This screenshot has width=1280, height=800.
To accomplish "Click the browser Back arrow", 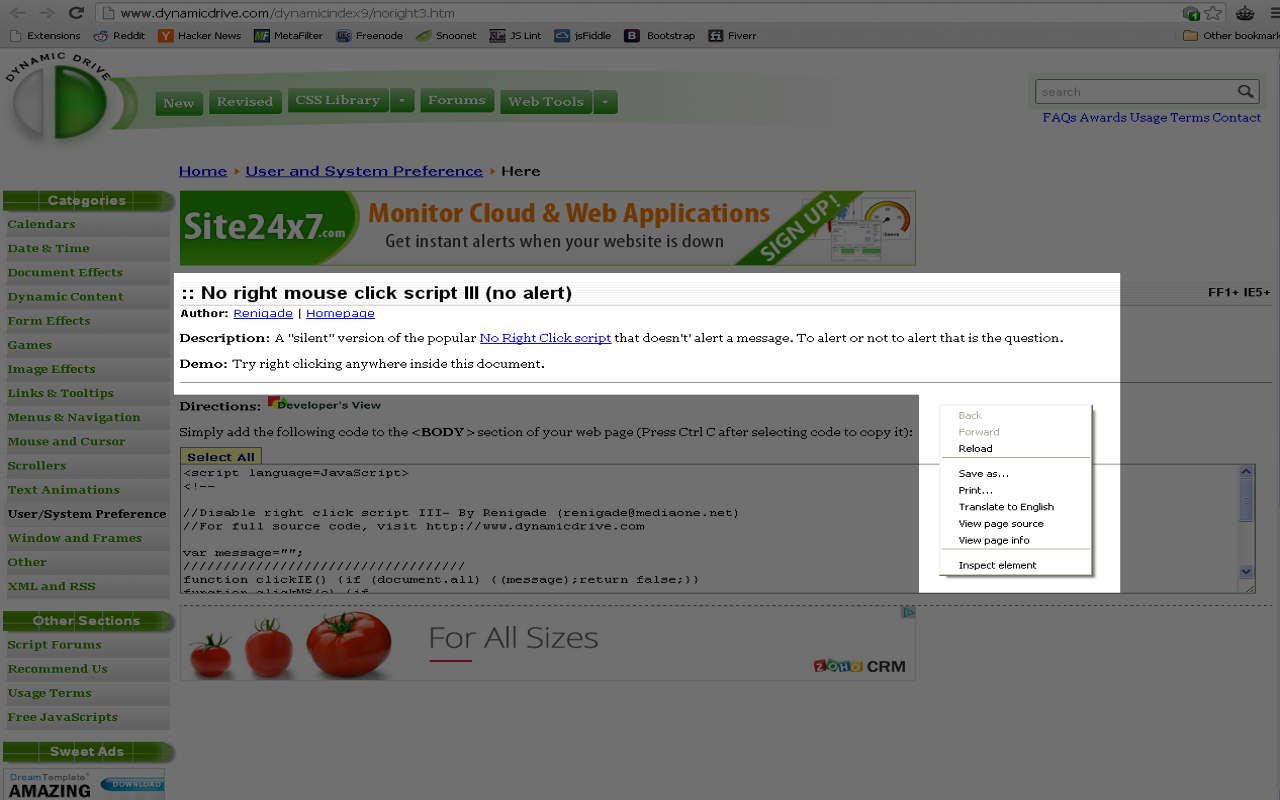I will 18,13.
